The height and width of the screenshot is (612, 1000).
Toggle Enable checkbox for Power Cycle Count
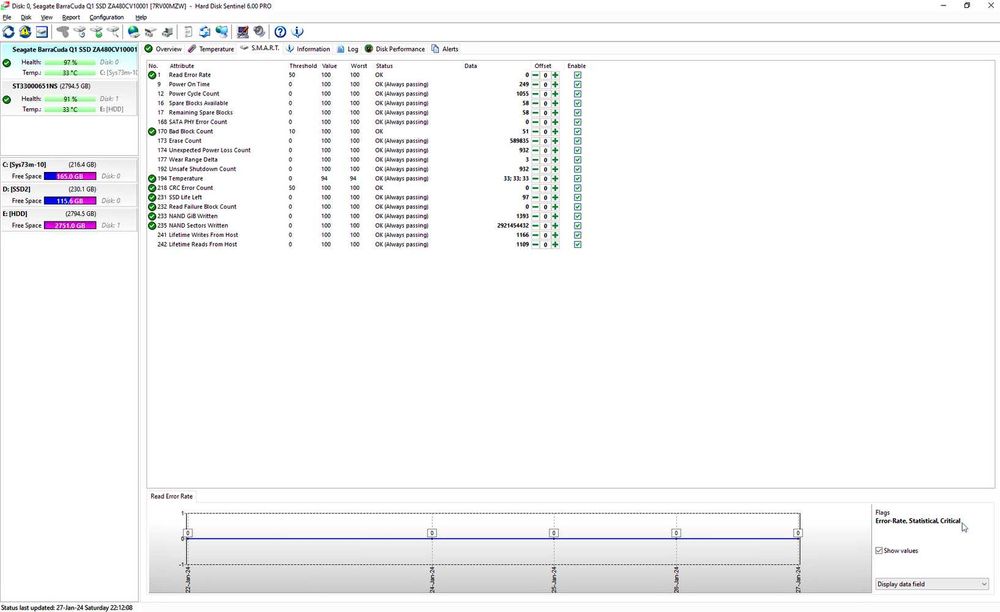(x=577, y=94)
